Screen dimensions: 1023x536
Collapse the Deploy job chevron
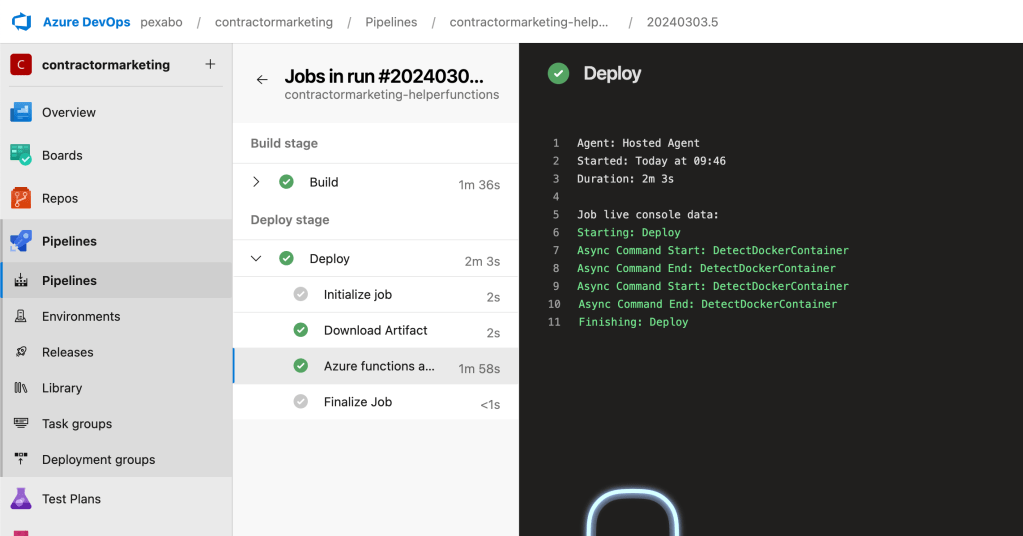[256, 259]
